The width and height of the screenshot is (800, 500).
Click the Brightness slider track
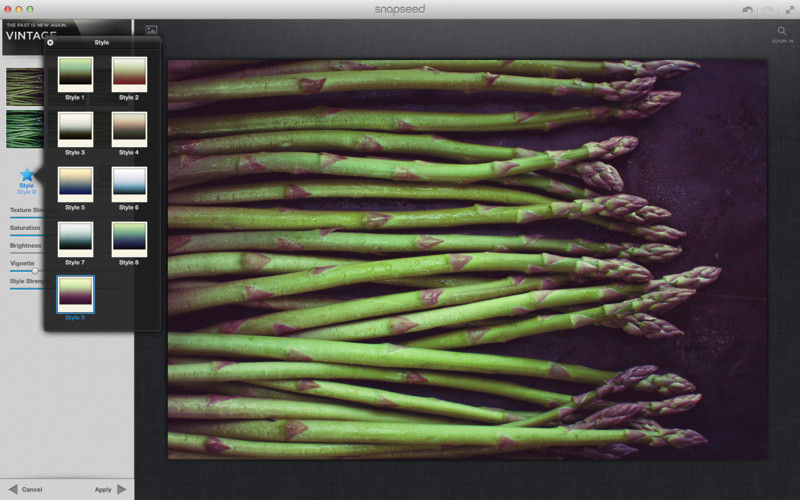pyautogui.click(x=27, y=253)
